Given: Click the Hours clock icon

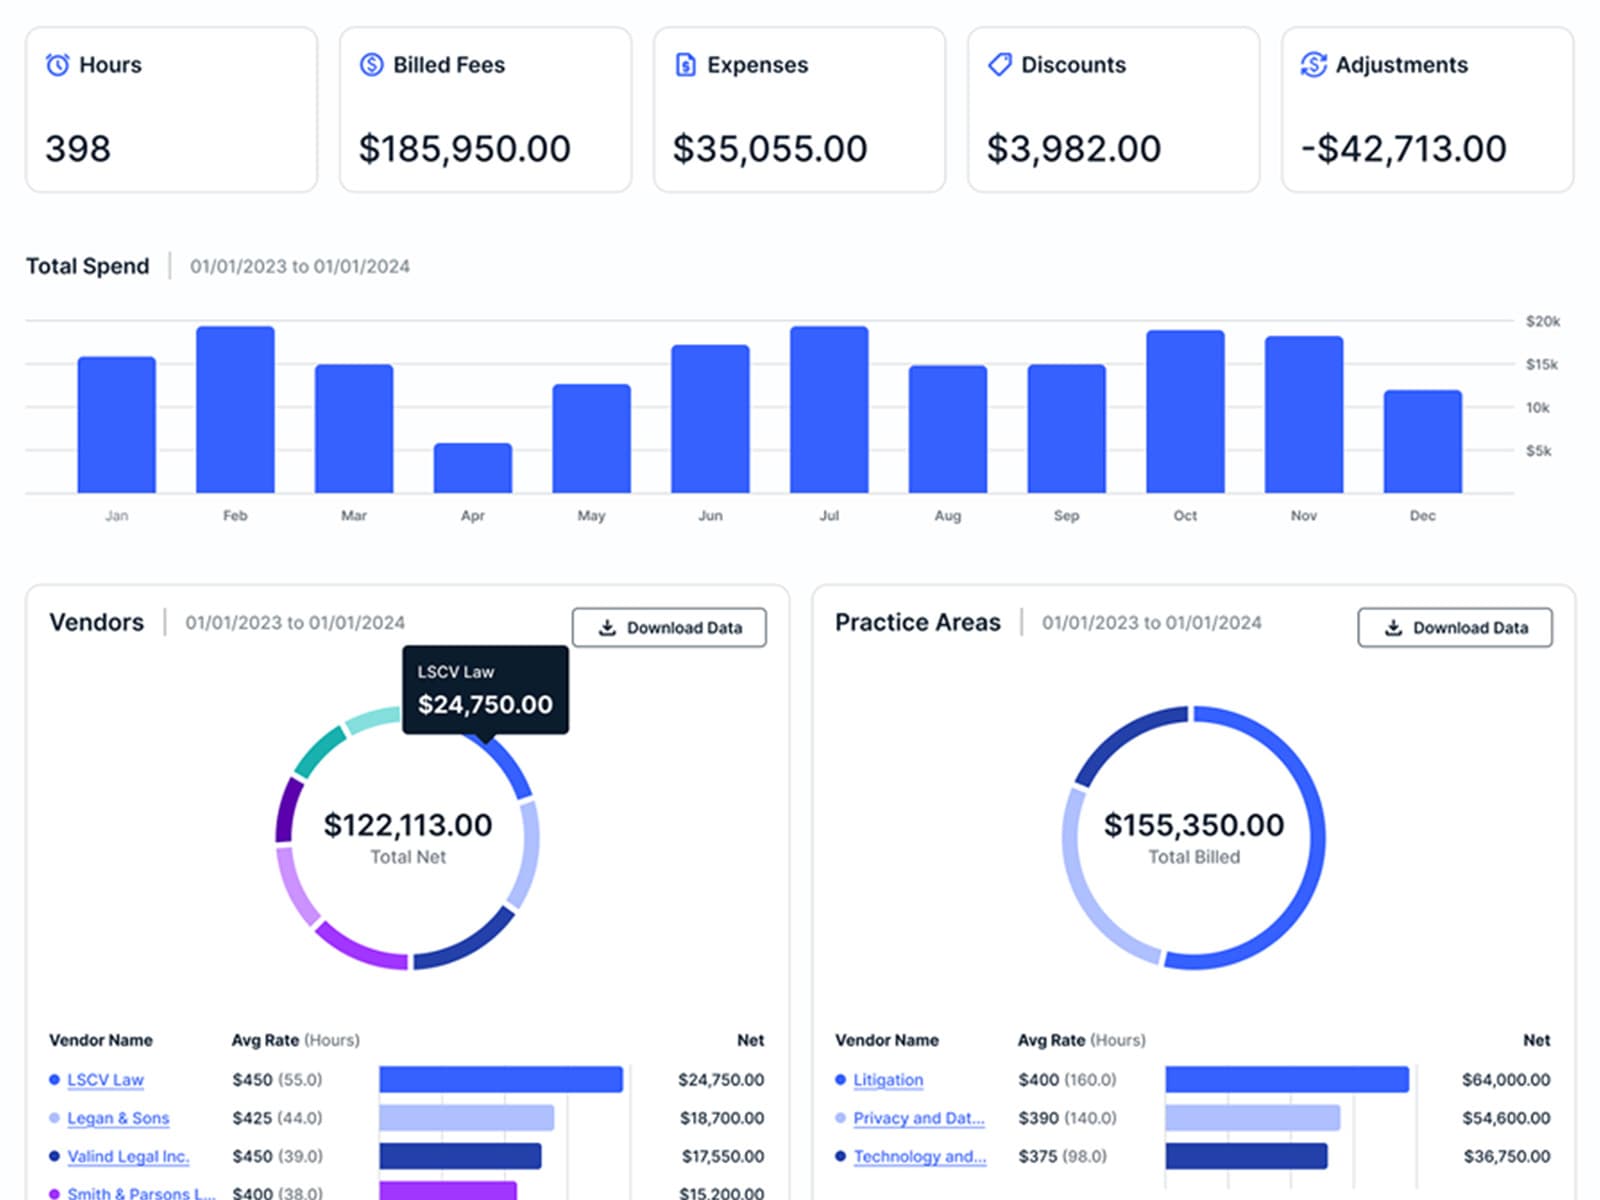Looking at the screenshot, I should pyautogui.click(x=58, y=65).
